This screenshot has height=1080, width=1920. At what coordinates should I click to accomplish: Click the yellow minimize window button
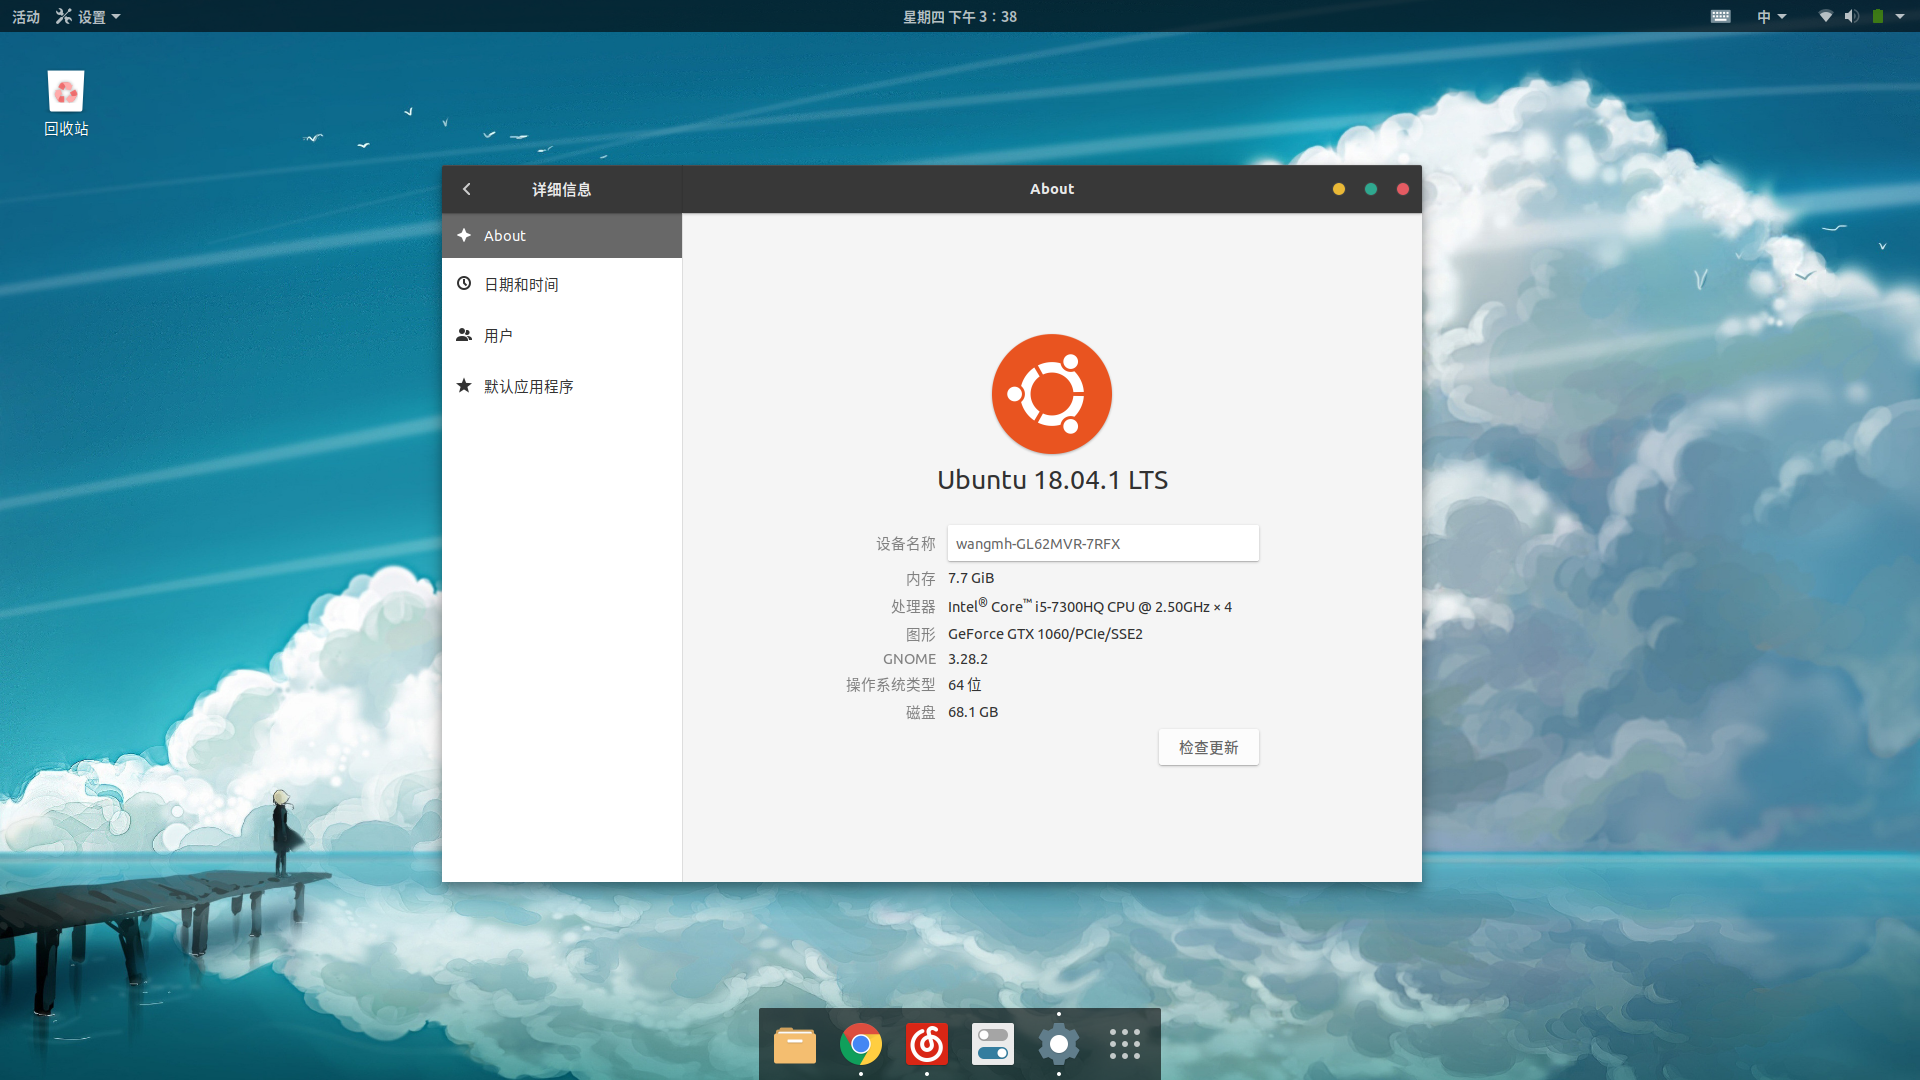[1339, 189]
